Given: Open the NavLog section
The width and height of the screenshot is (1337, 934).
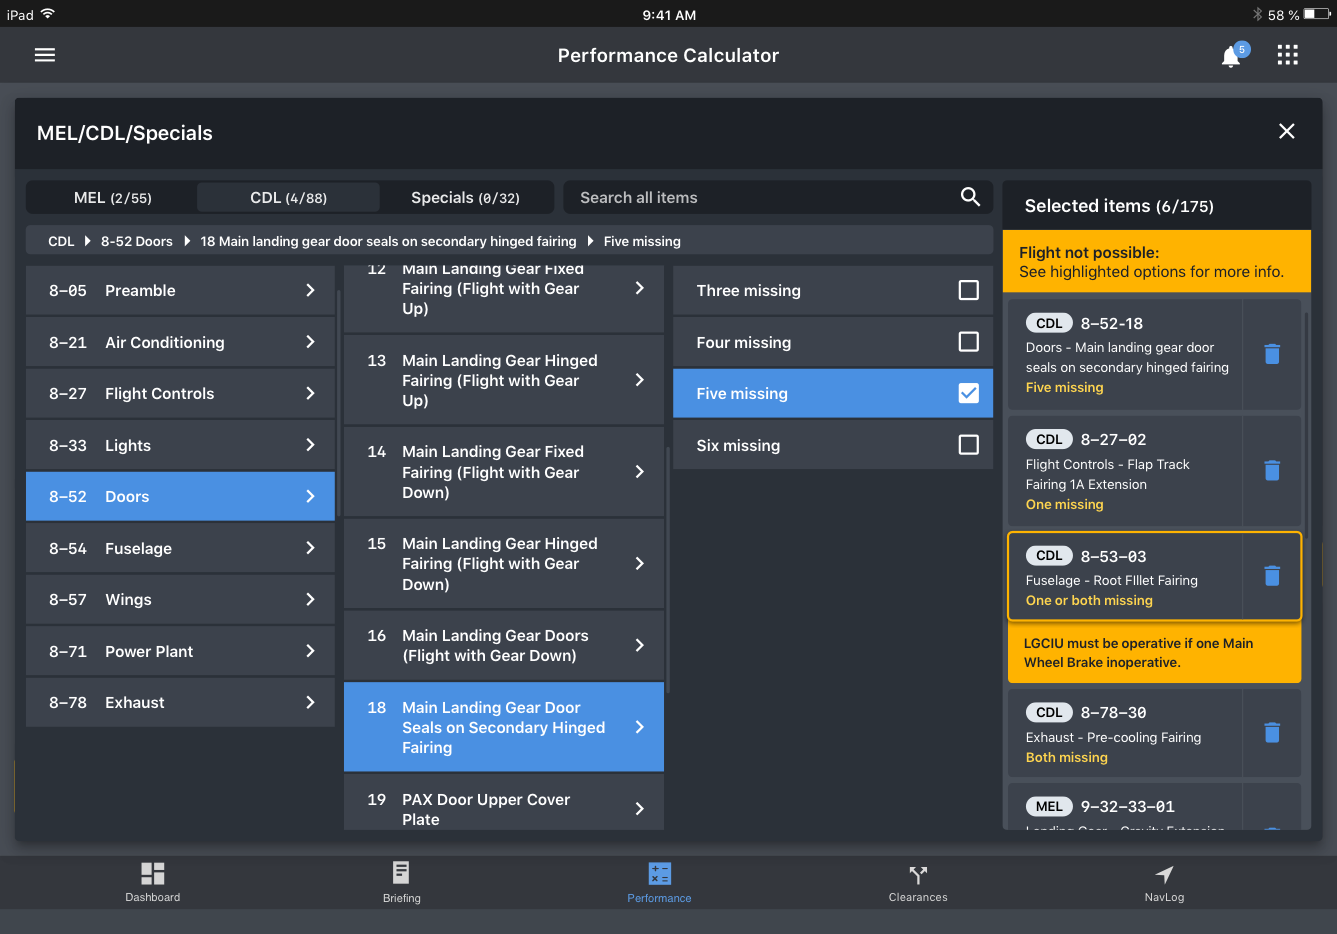Looking at the screenshot, I should point(1164,881).
